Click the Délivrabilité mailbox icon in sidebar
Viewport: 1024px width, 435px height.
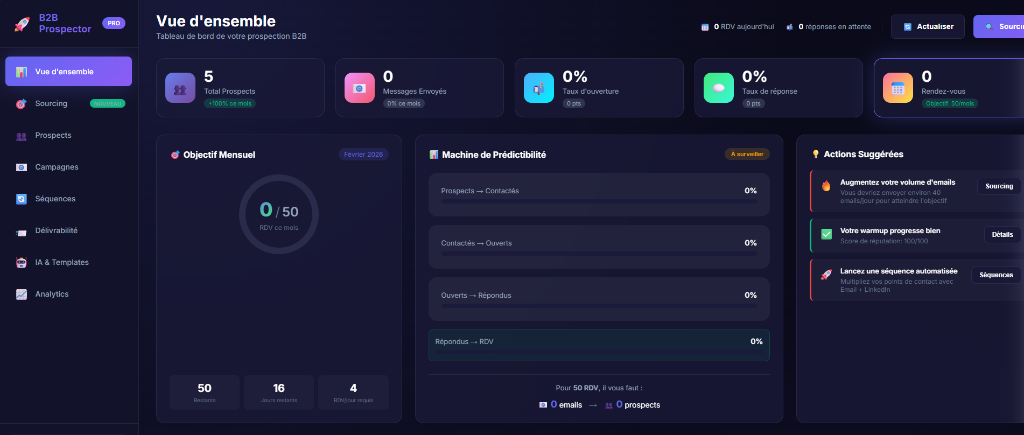coord(21,231)
